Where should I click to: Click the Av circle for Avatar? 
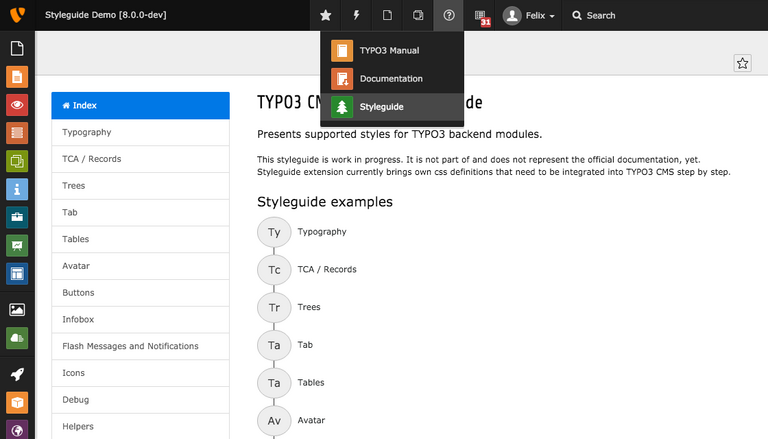[x=274, y=421]
